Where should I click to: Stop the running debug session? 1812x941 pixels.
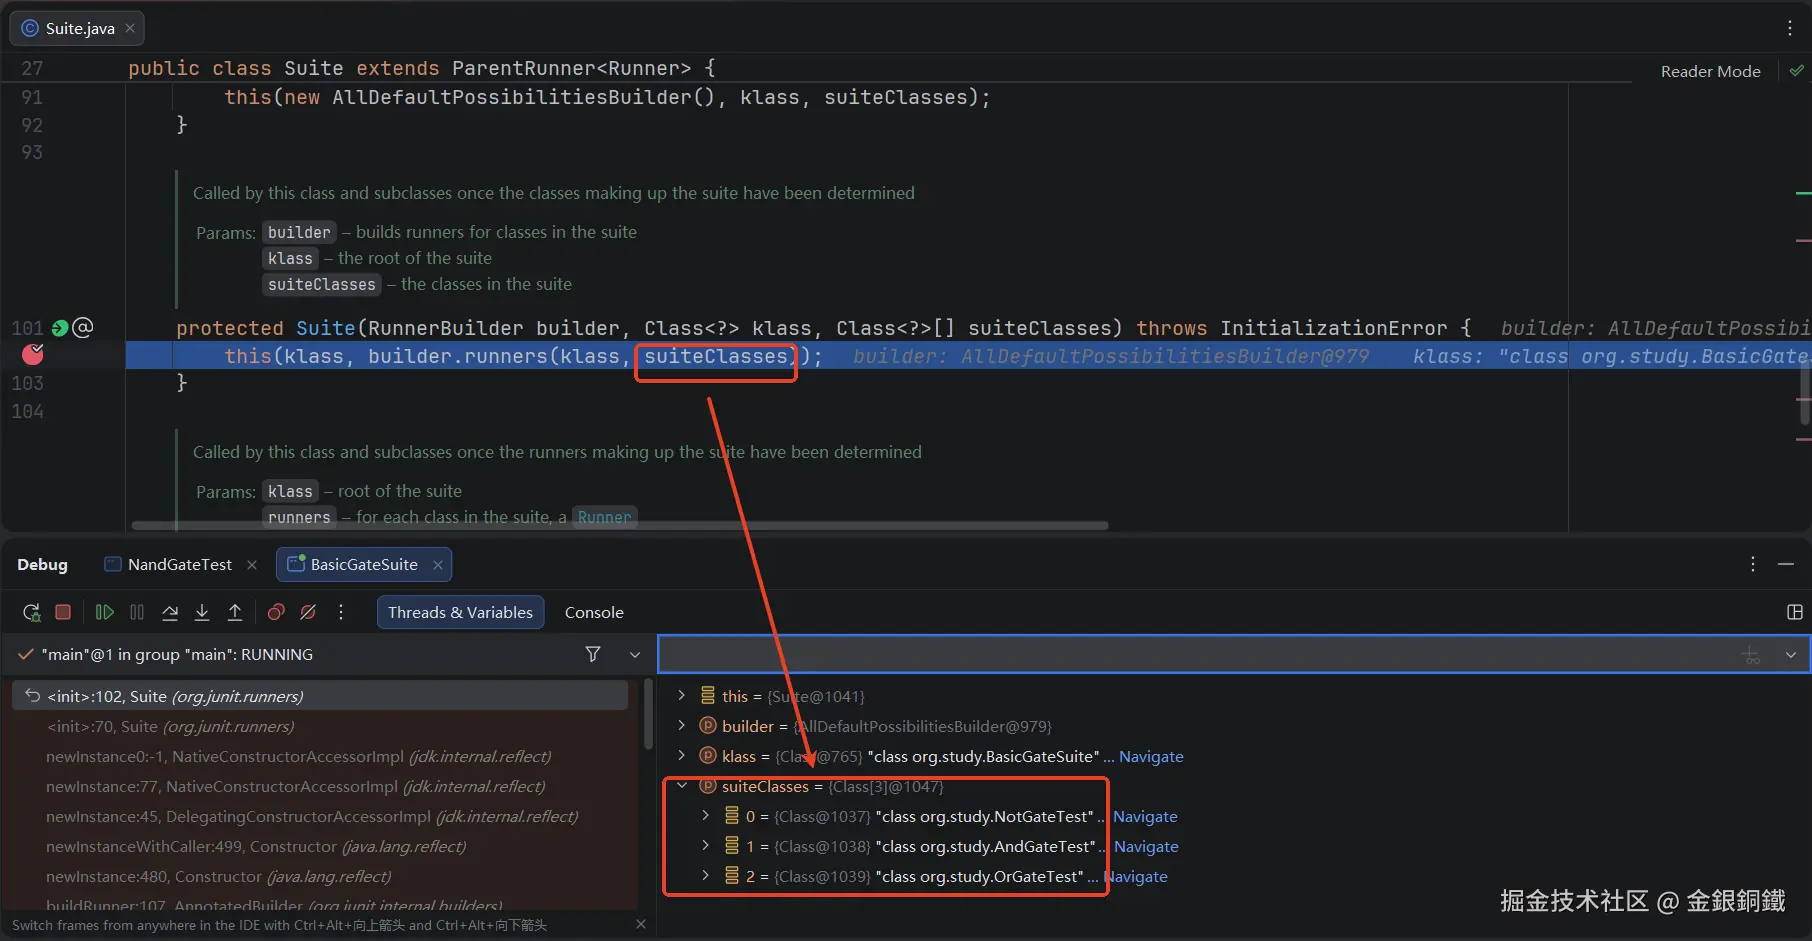tap(63, 612)
